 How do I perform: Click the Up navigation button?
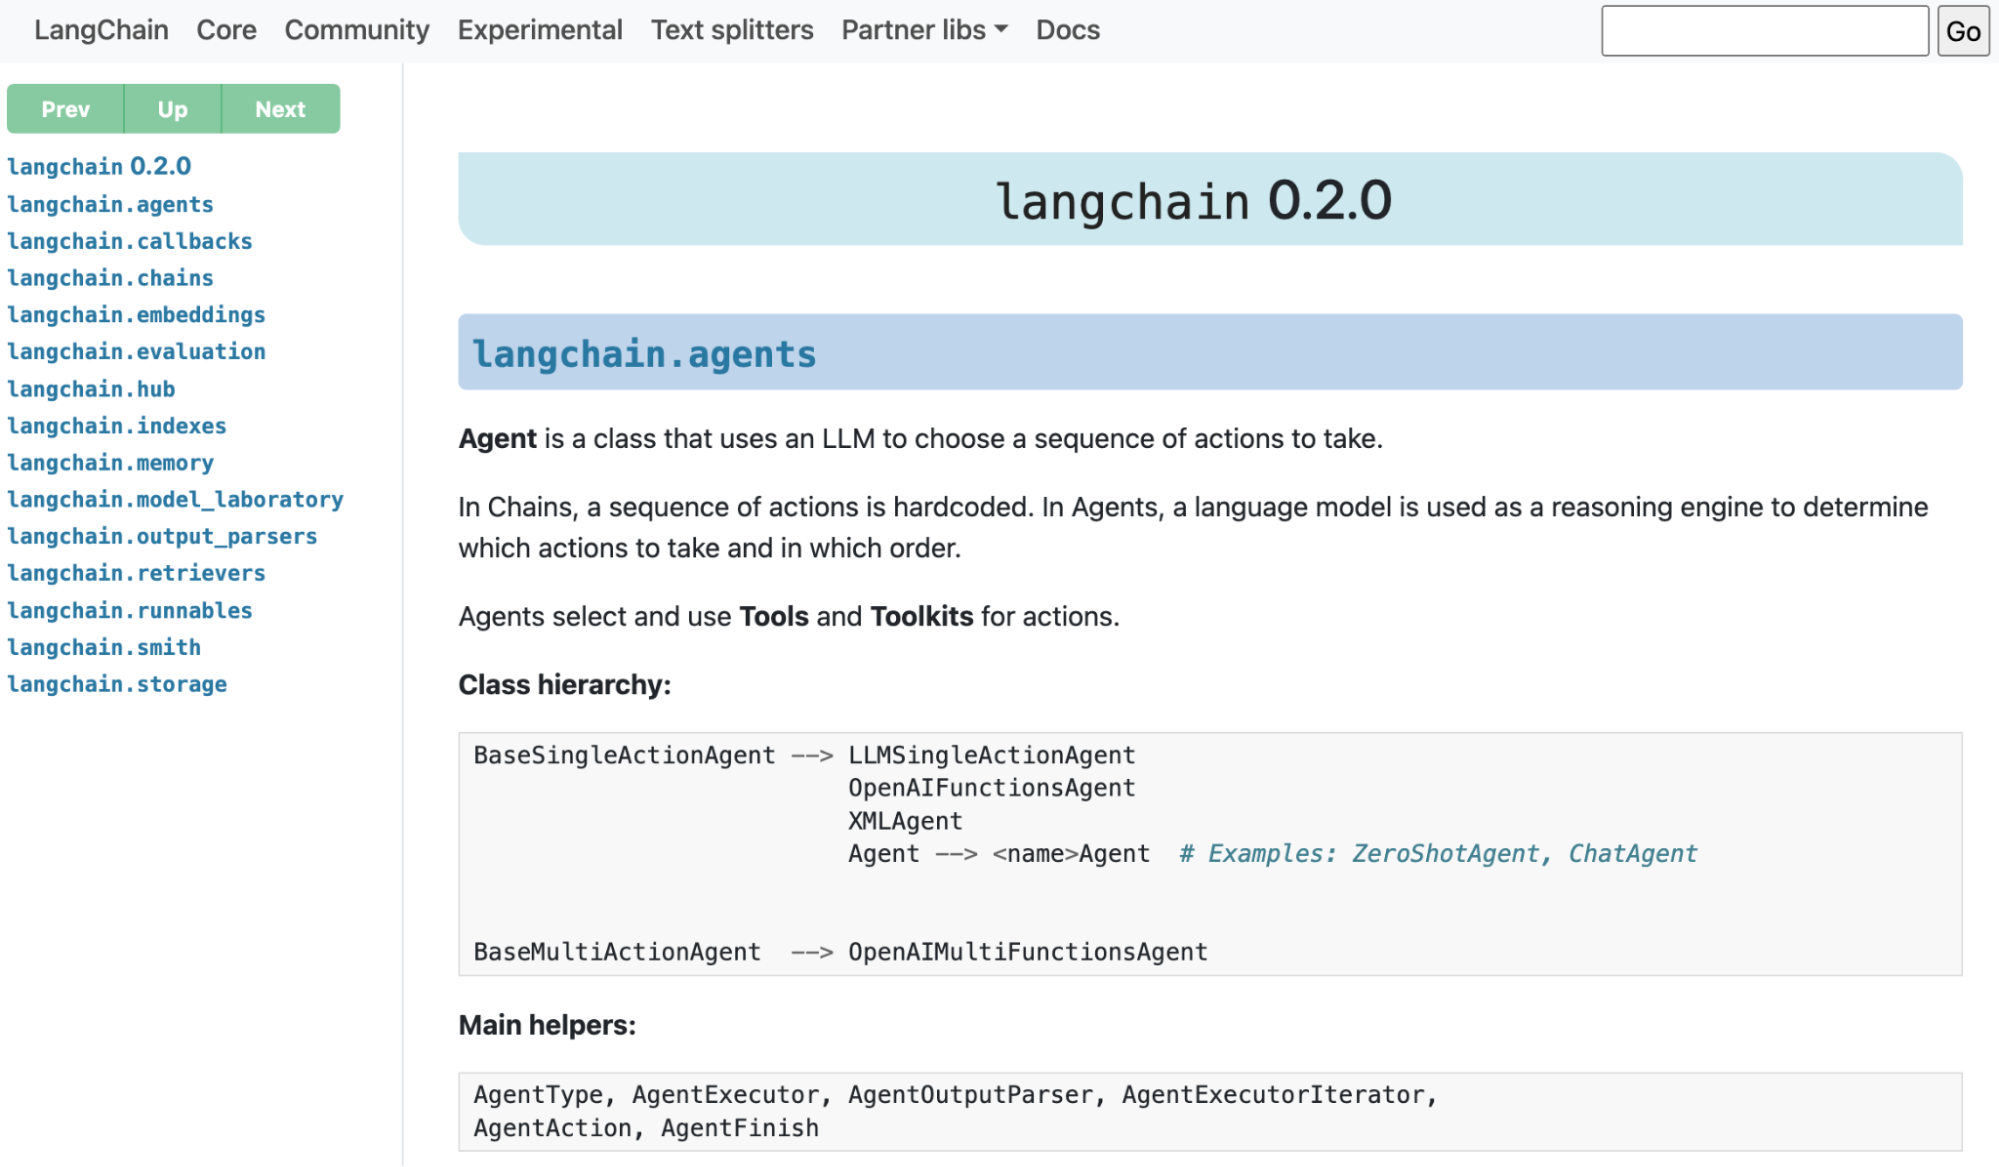(x=172, y=109)
